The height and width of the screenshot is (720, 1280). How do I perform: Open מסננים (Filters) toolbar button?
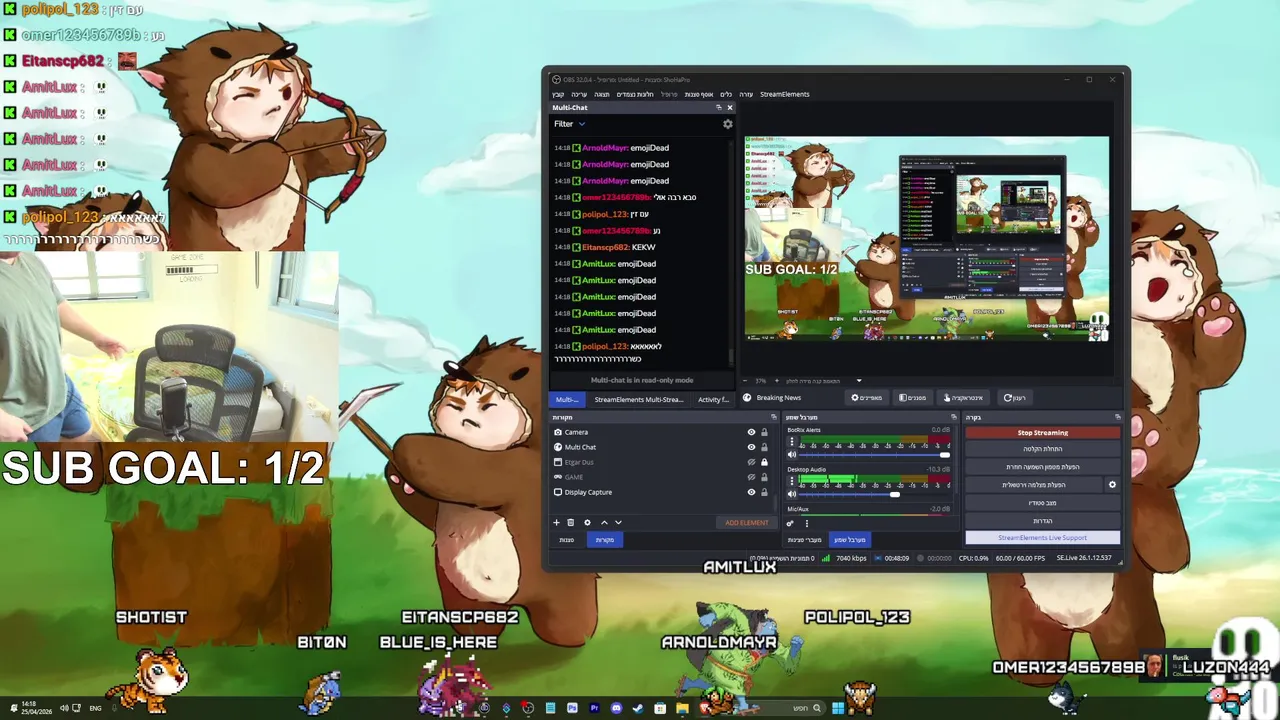point(913,398)
